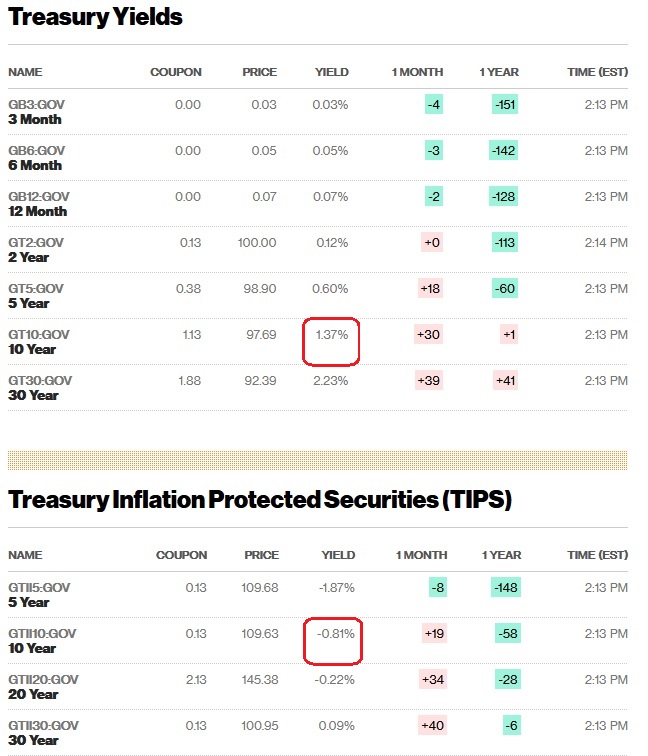The width and height of the screenshot is (648, 756).
Task: Click the green -148 TIPS one-year badge
Action: point(503,588)
